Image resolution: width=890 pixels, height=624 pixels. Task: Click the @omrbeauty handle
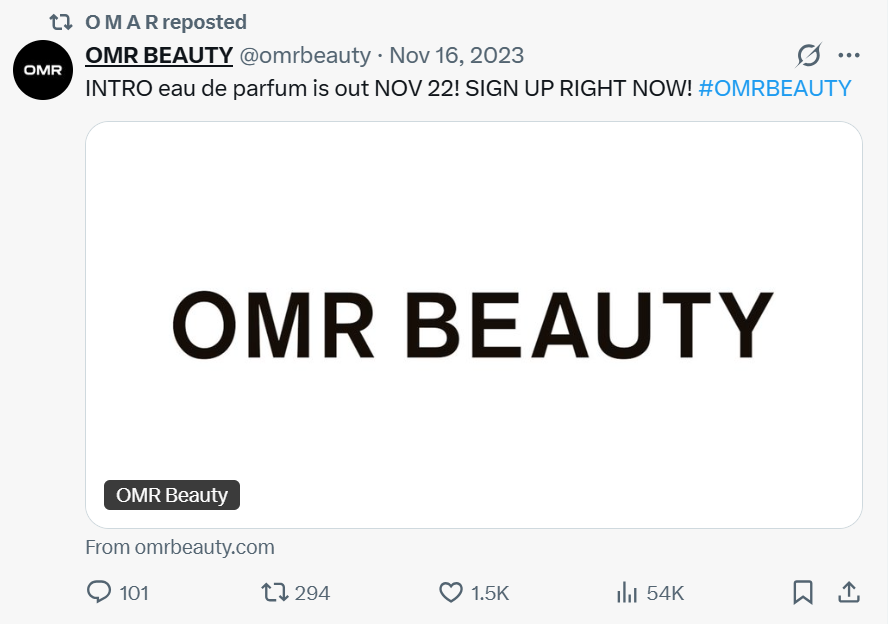click(x=305, y=55)
